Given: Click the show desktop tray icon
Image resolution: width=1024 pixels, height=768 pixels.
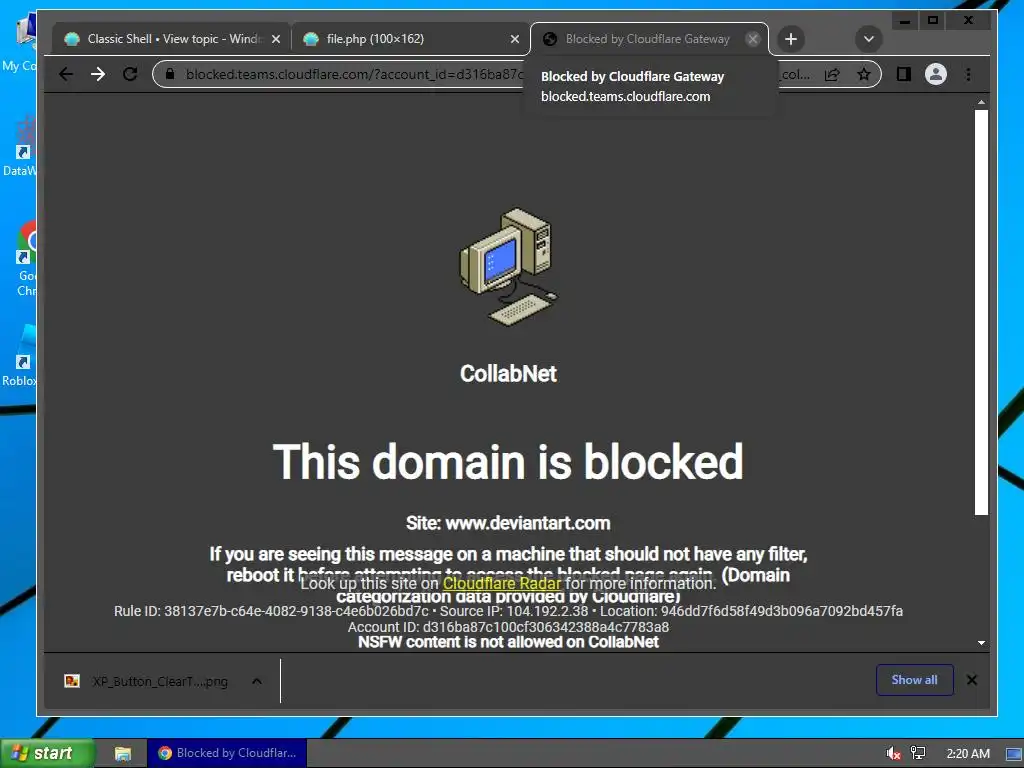Looking at the screenshot, I should 1014,754.
